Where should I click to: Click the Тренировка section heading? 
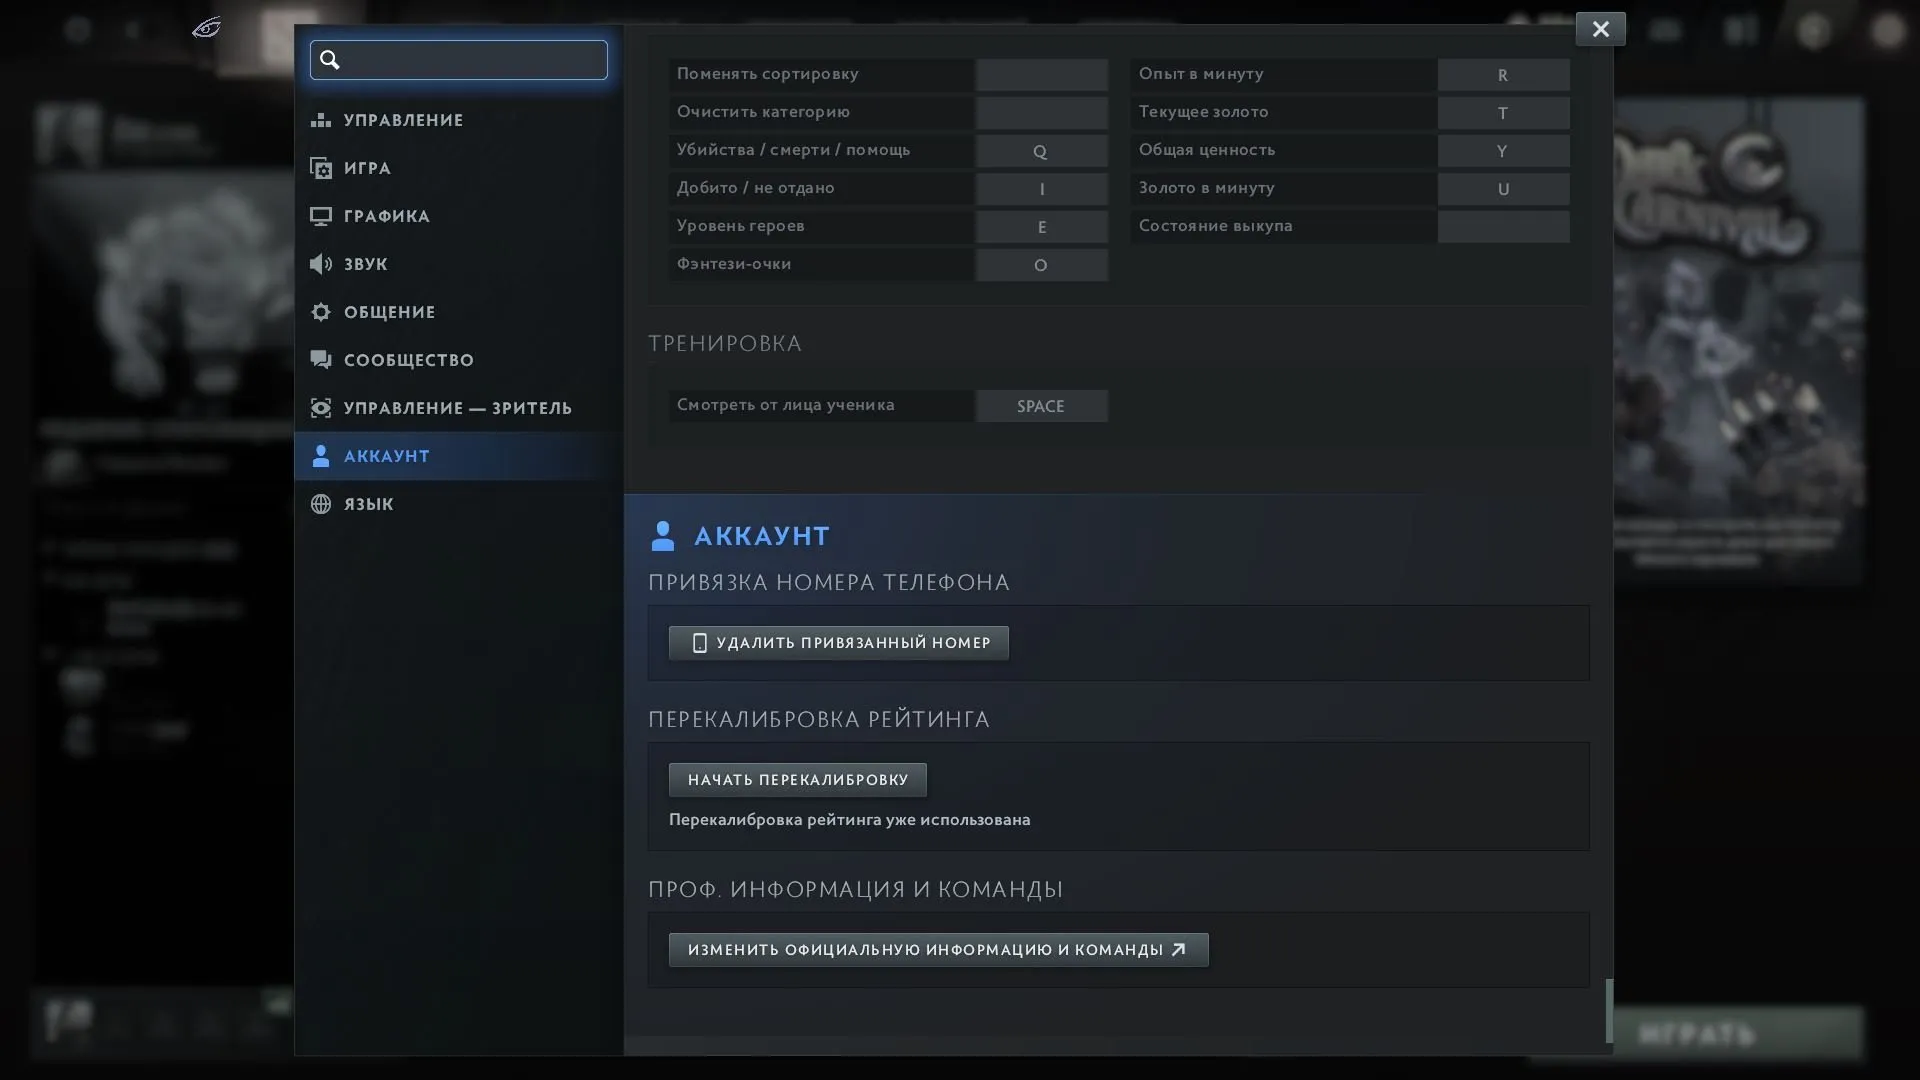tap(725, 344)
